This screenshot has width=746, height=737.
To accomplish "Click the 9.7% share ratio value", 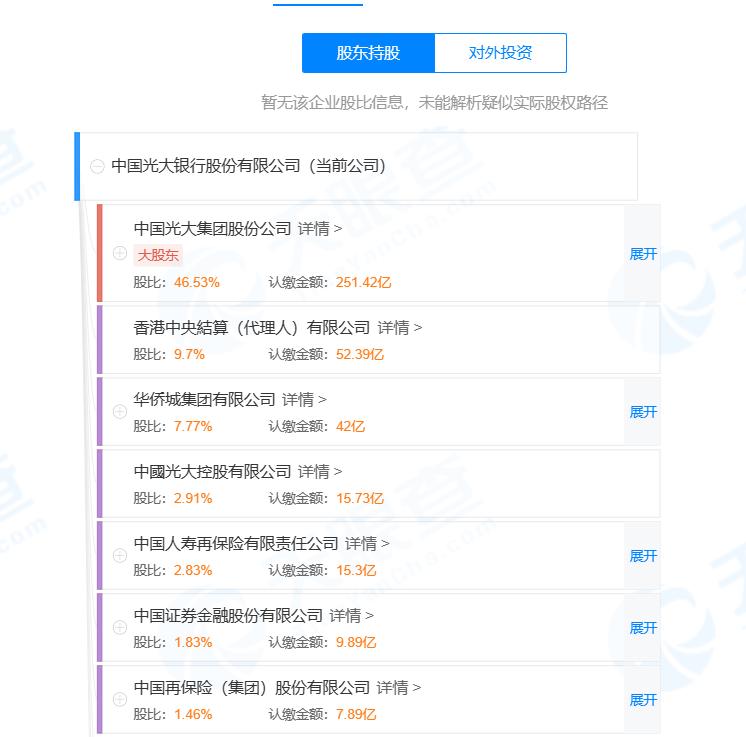I will click(x=189, y=354).
